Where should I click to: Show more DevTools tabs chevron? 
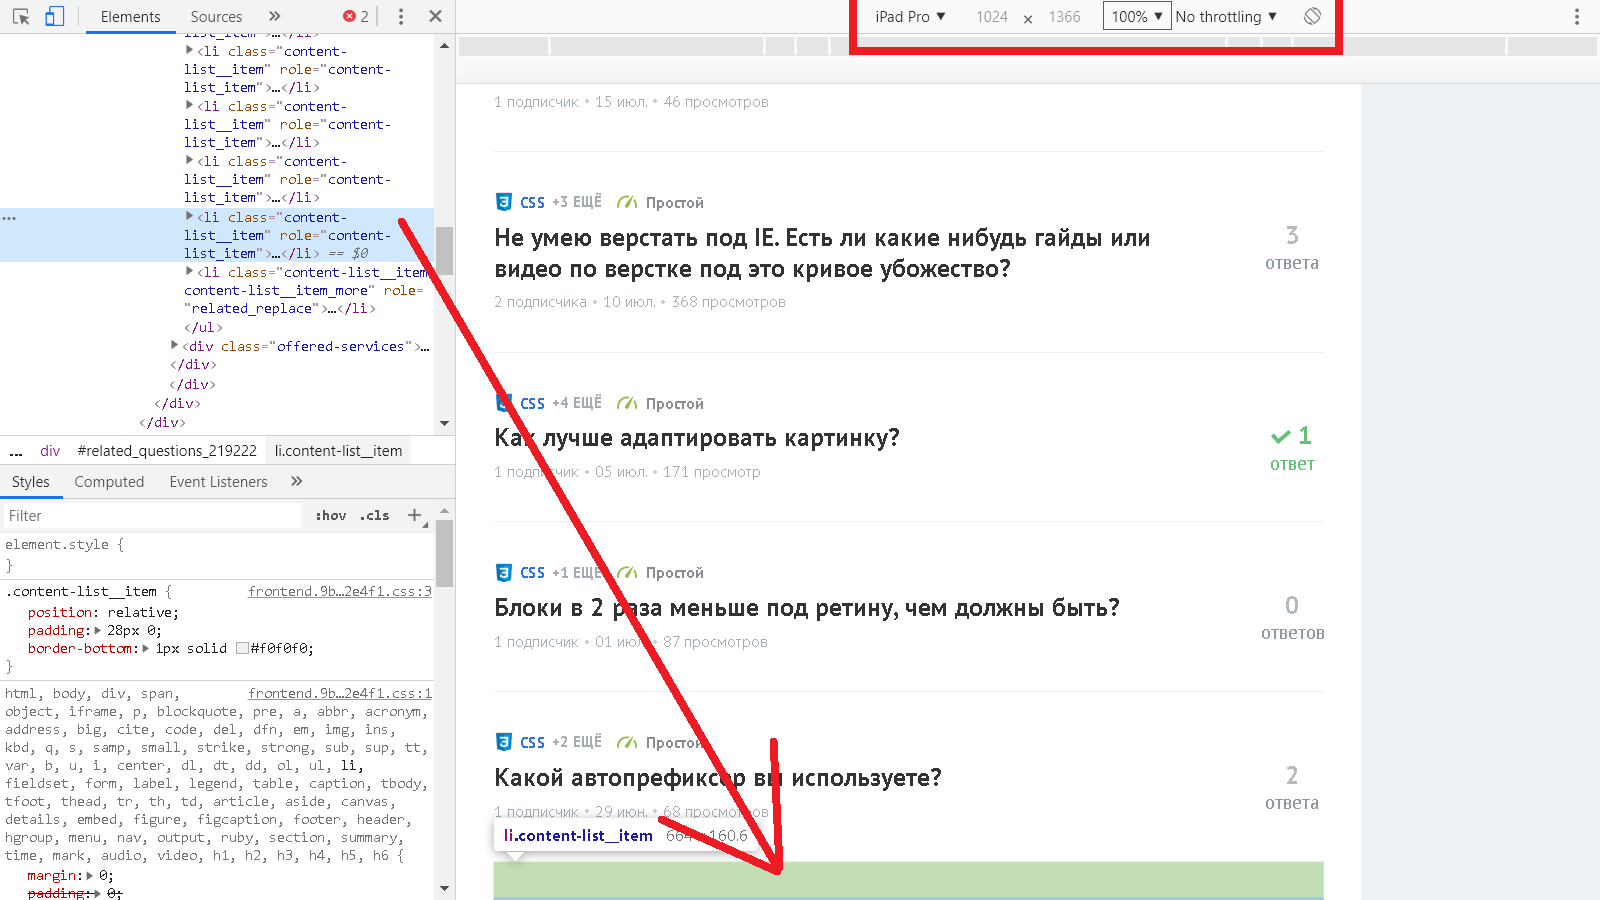(x=275, y=16)
